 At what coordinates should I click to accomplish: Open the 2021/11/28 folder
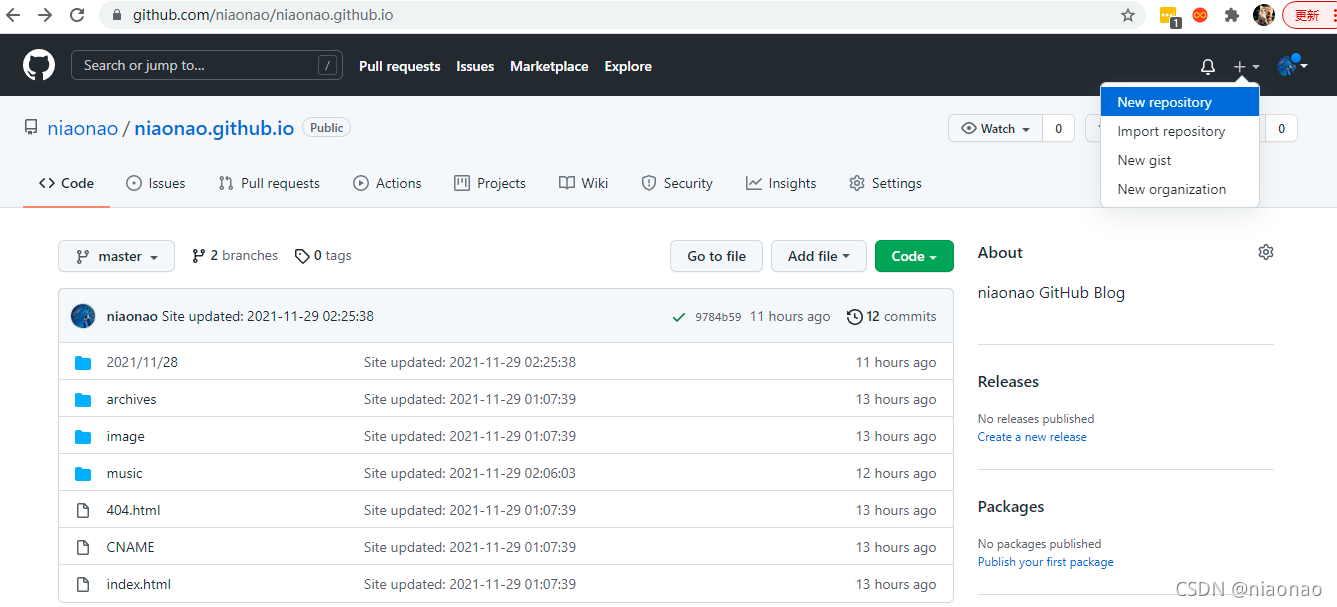coord(142,362)
